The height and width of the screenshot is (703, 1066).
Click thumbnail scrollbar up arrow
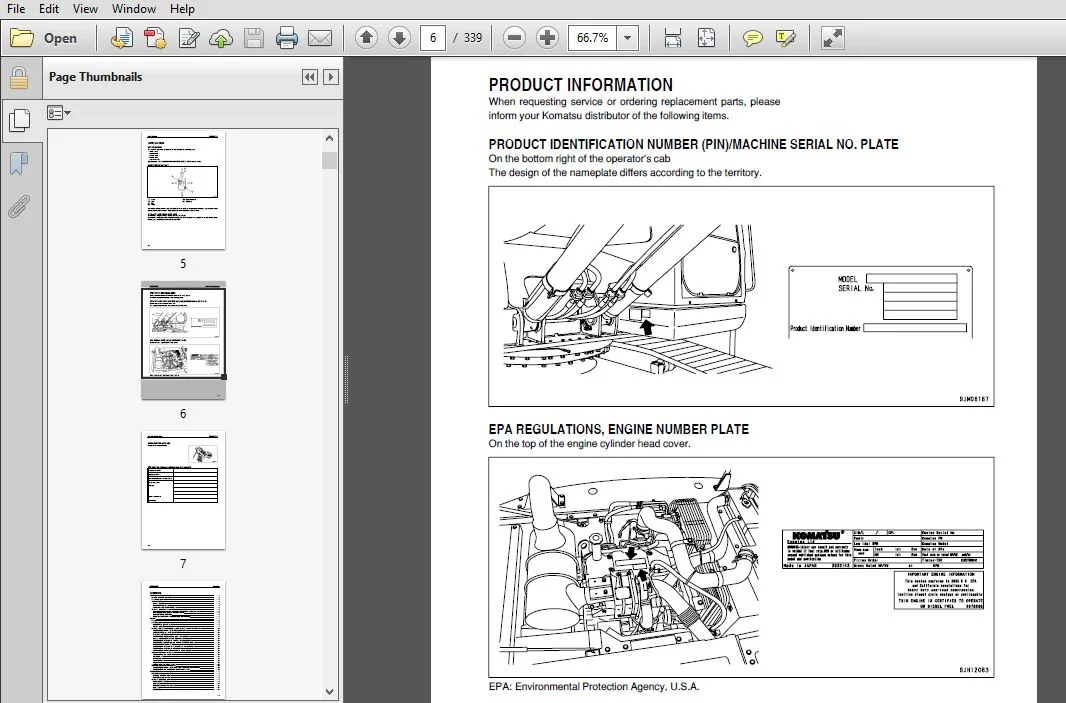coord(329,138)
